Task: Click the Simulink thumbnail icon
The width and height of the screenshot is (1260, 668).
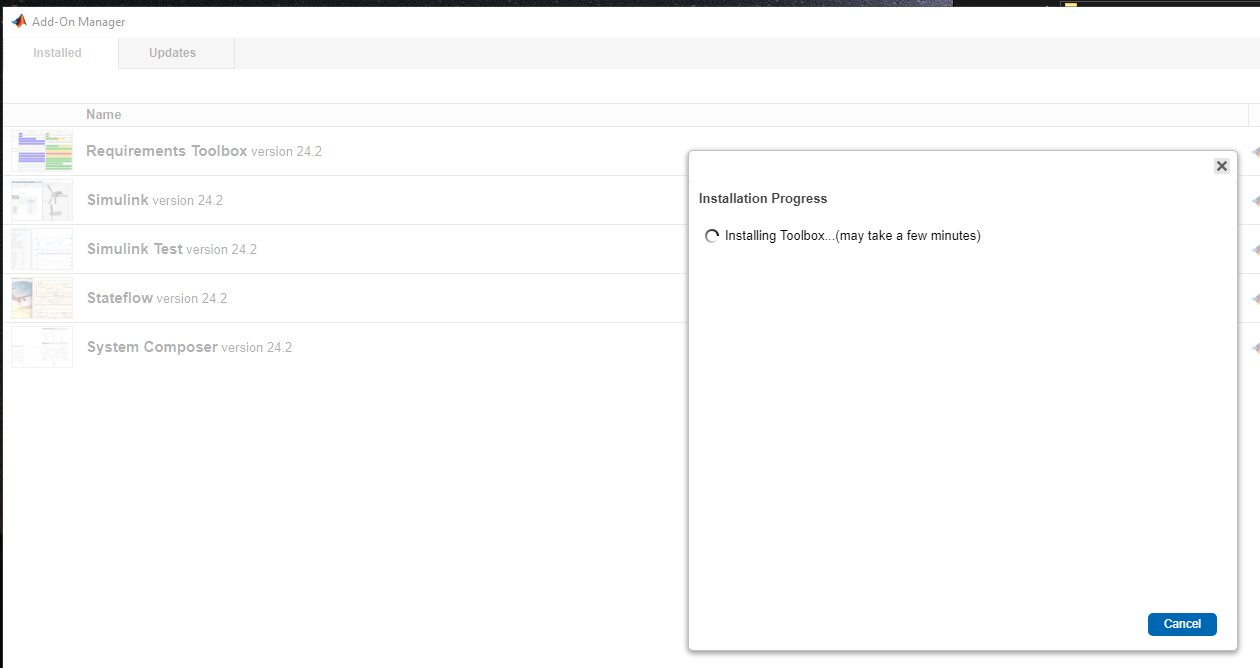Action: point(42,200)
